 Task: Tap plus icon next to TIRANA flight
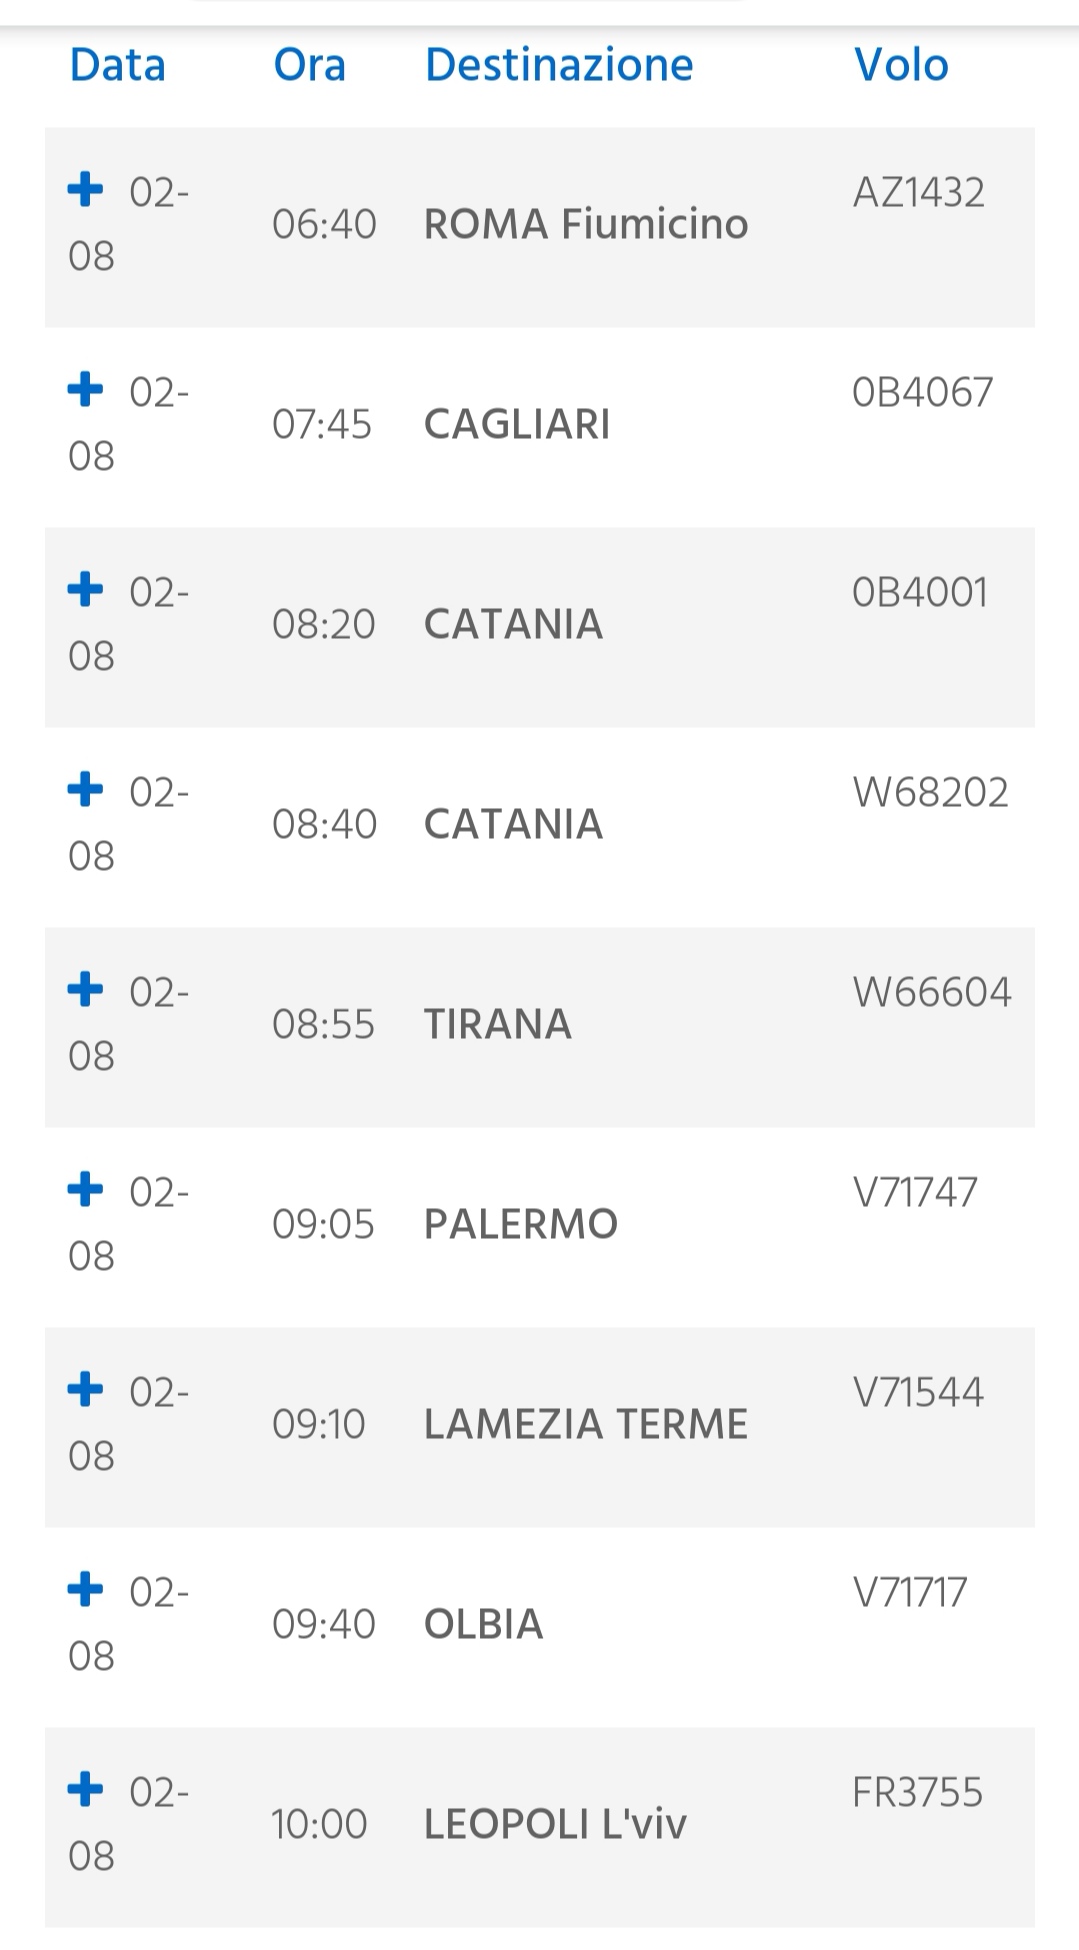tap(85, 989)
